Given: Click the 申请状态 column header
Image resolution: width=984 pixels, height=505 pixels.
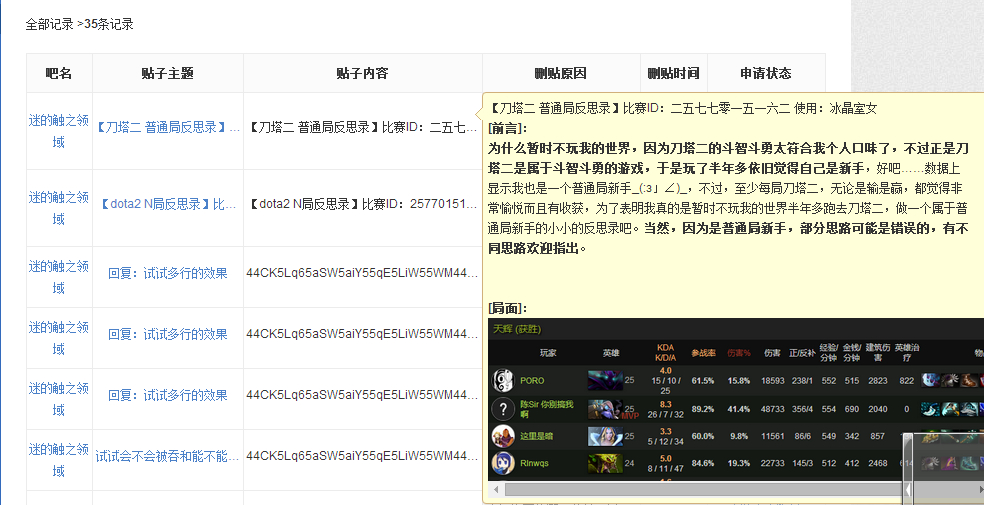Looking at the screenshot, I should 766,73.
